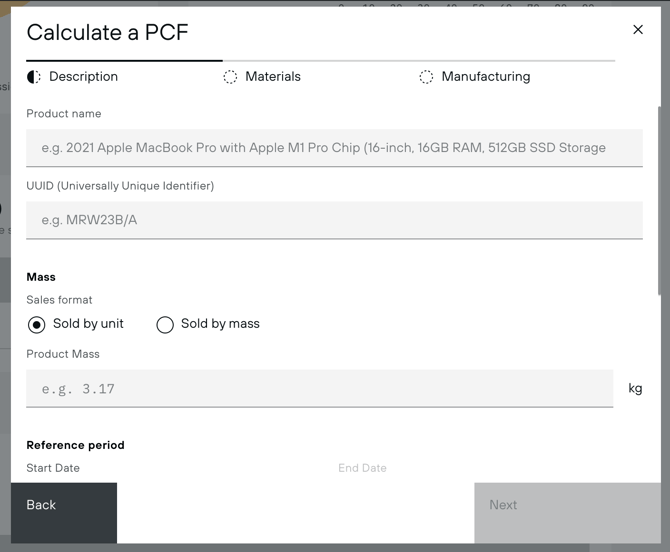The image size is (670, 552).
Task: Click the Reference period heading
Action: 75,445
